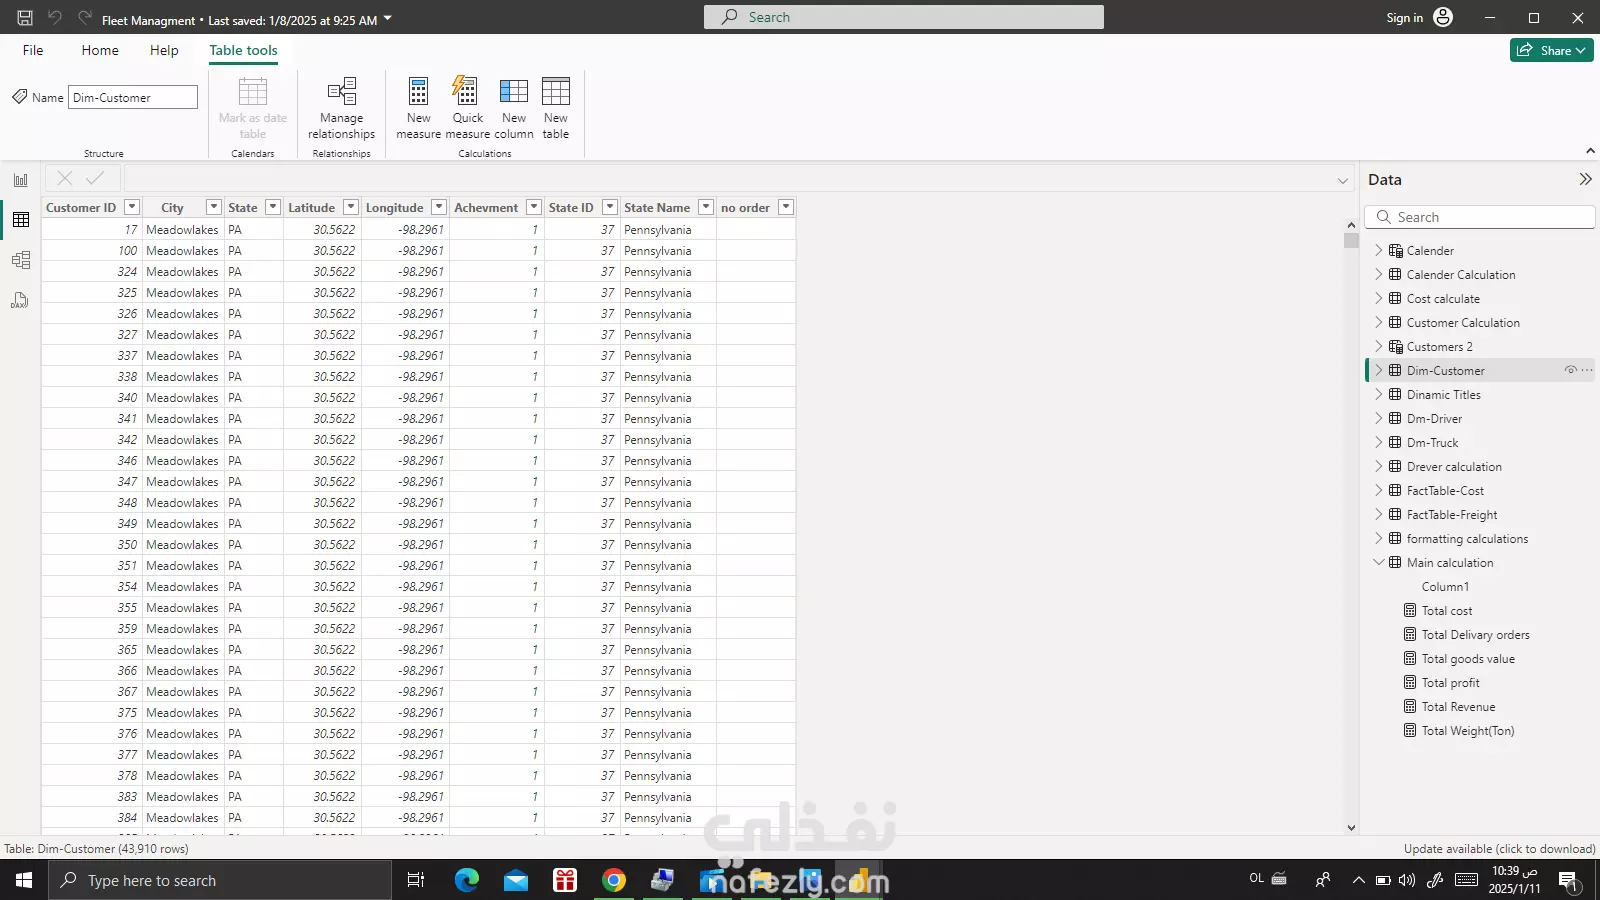1600x900 pixels.
Task: Toggle visibility eye of Dim-Customer table
Action: 1570,370
